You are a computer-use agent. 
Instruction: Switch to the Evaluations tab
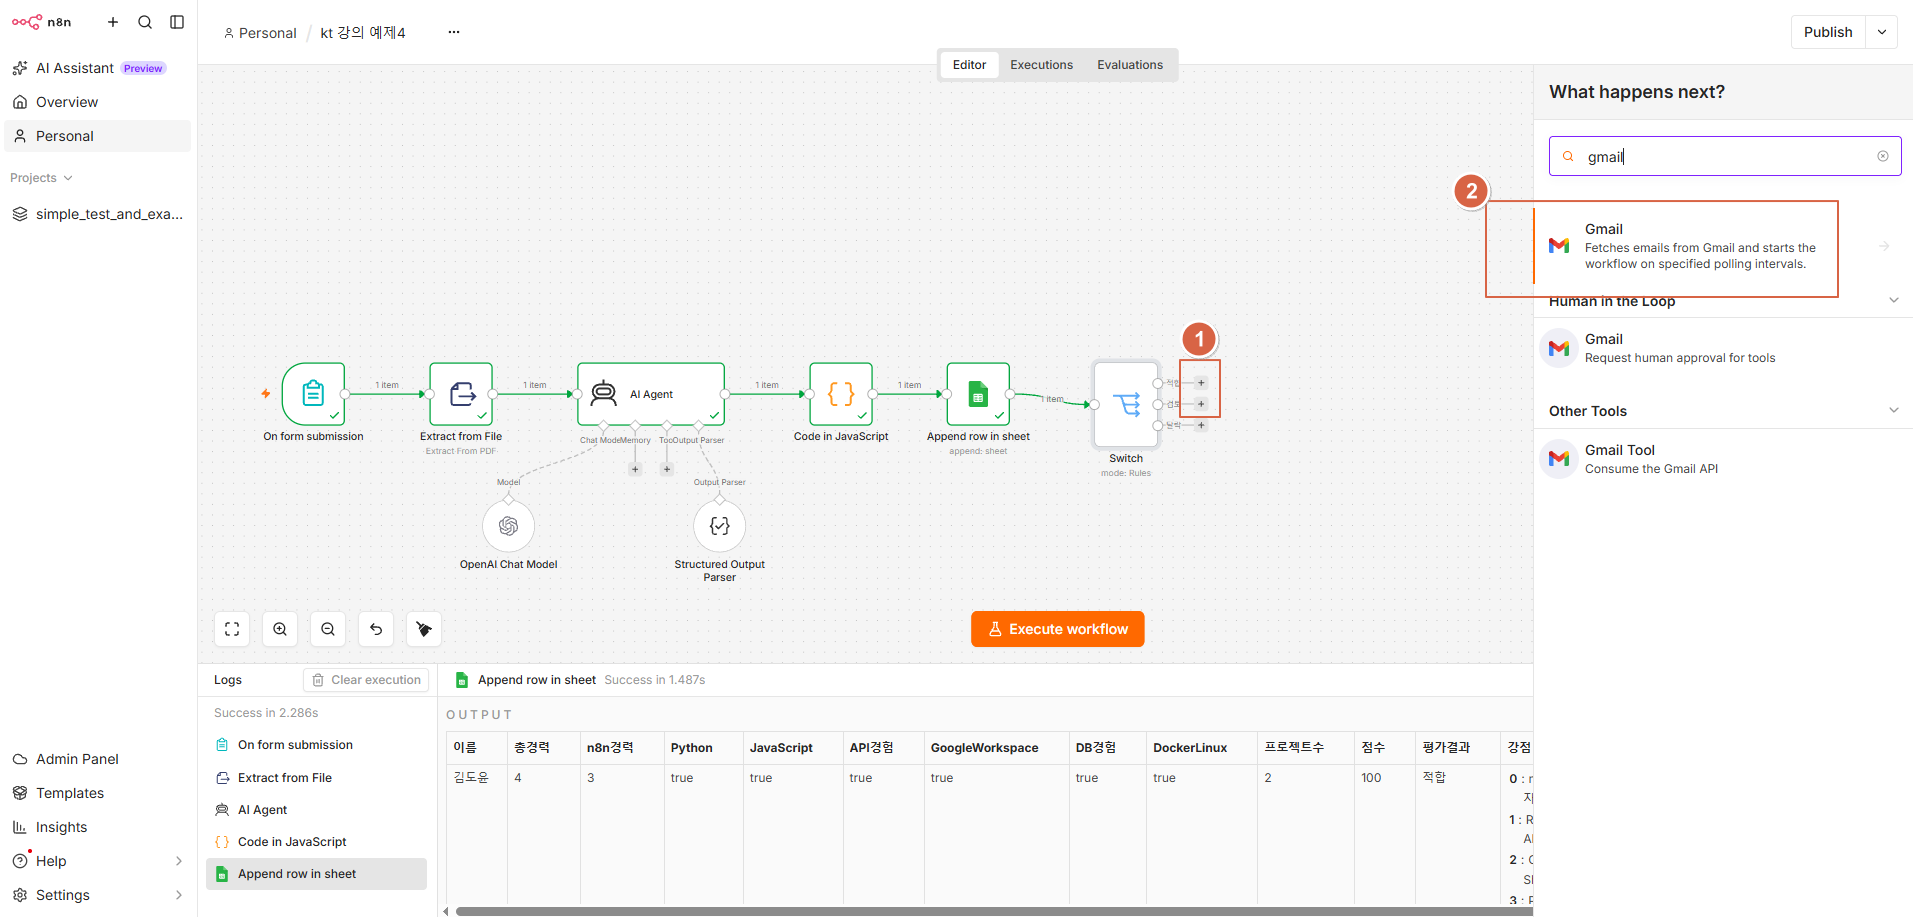point(1130,65)
